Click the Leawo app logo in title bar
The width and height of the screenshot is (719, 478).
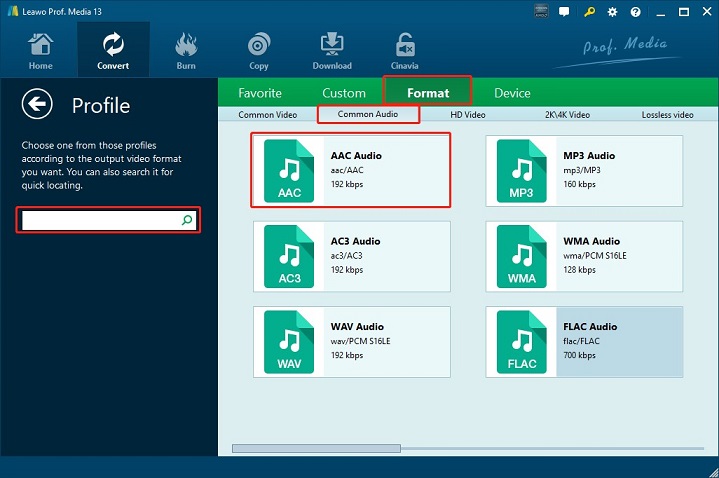point(13,11)
